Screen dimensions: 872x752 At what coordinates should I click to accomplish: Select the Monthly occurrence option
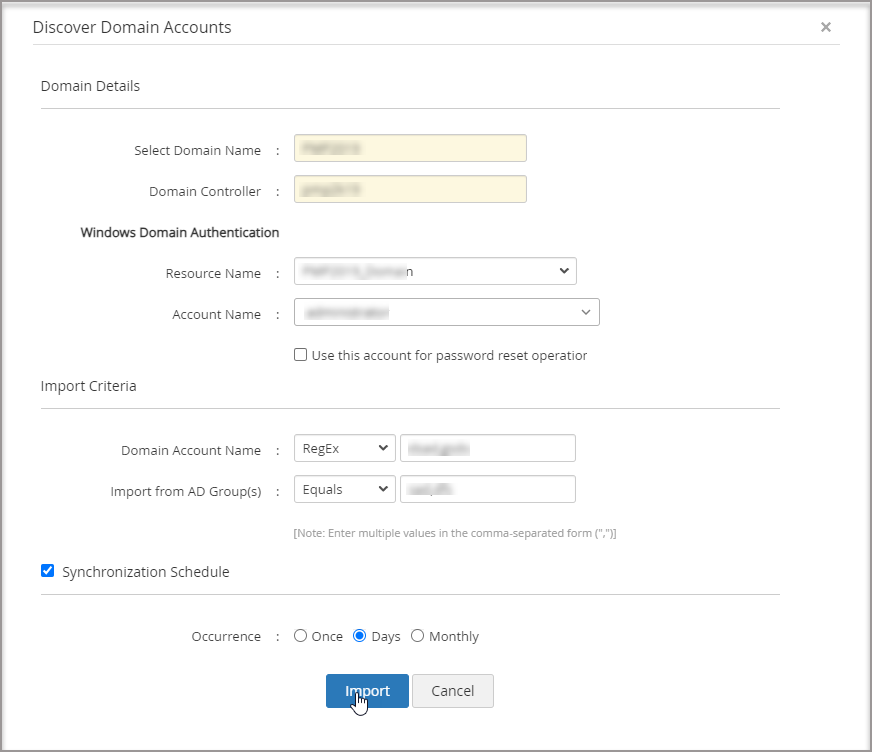tap(418, 636)
